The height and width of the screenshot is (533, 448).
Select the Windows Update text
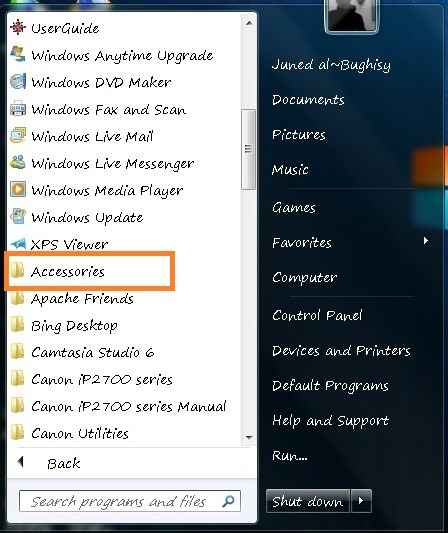87,218
